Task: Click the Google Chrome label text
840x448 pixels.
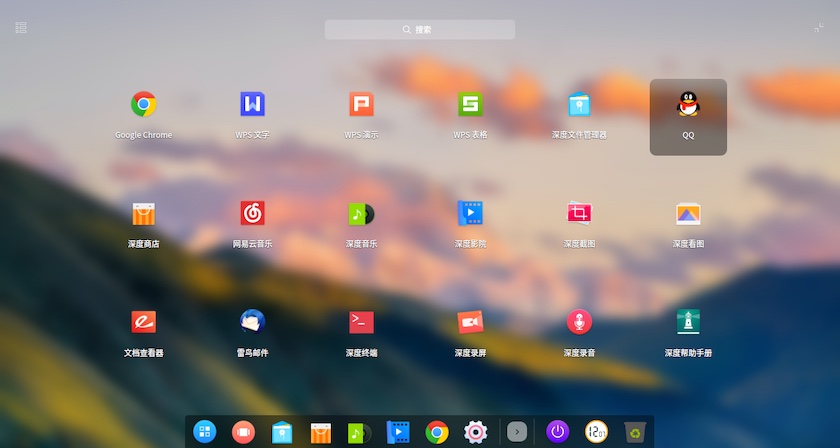Action: (x=144, y=135)
